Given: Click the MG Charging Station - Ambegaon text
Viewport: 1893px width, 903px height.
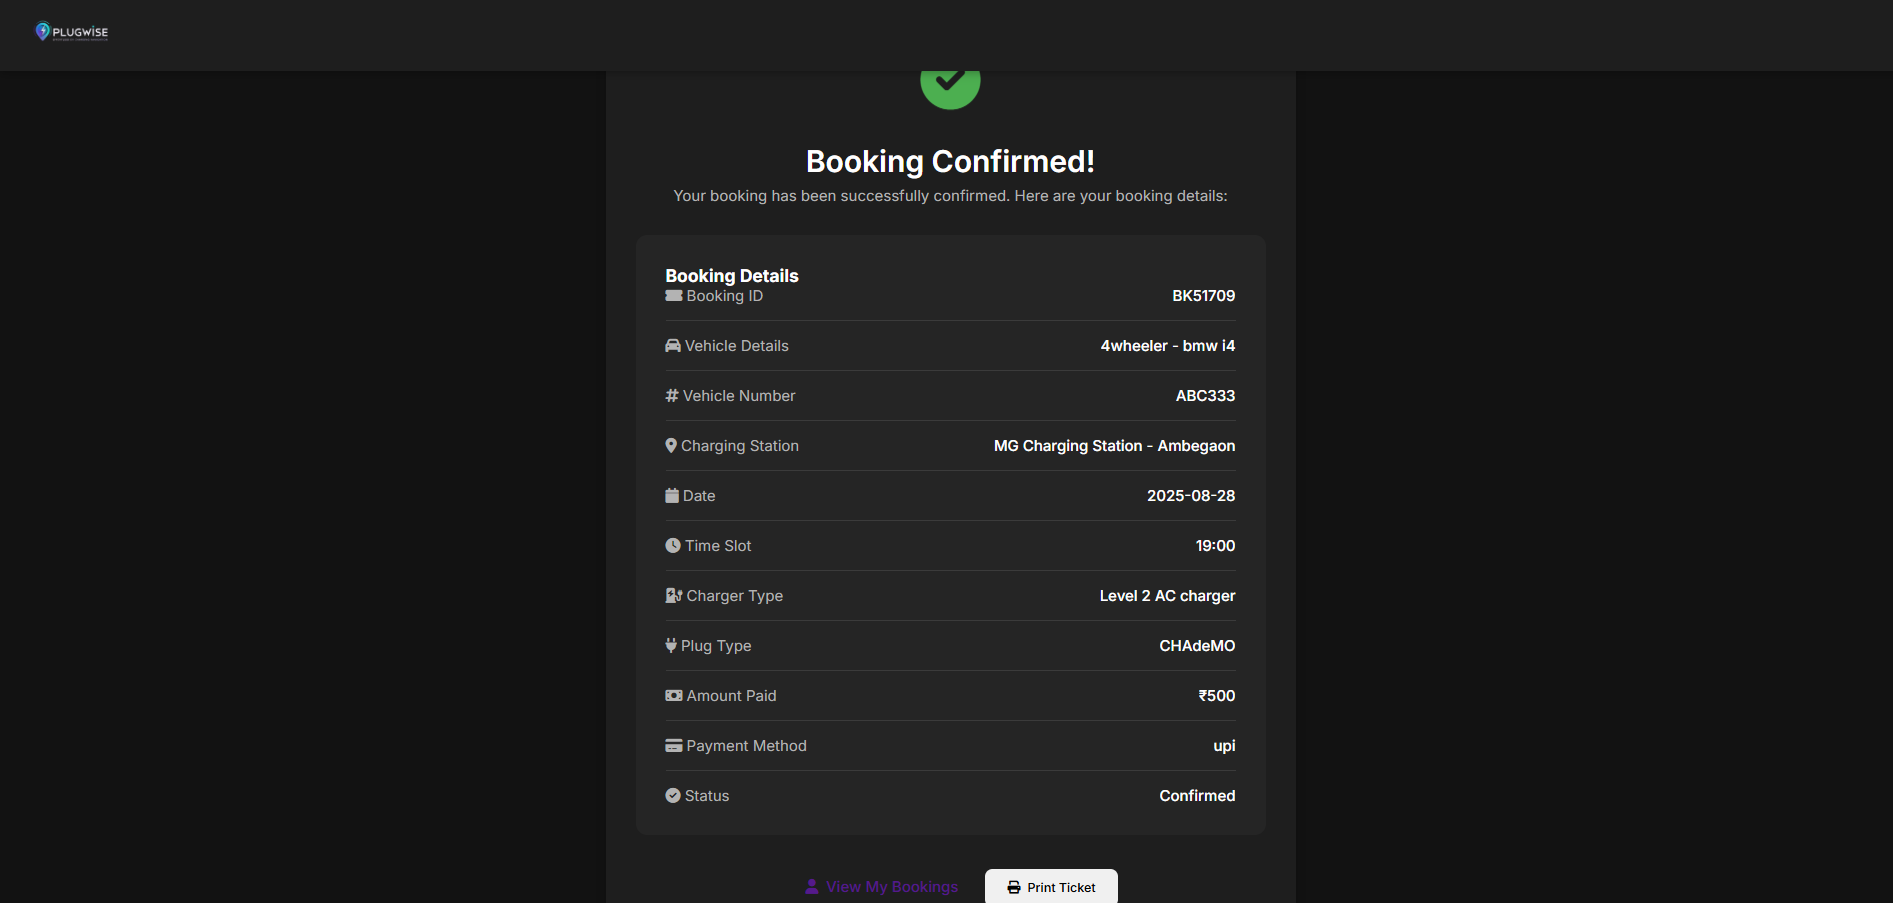Looking at the screenshot, I should pyautogui.click(x=1114, y=446).
